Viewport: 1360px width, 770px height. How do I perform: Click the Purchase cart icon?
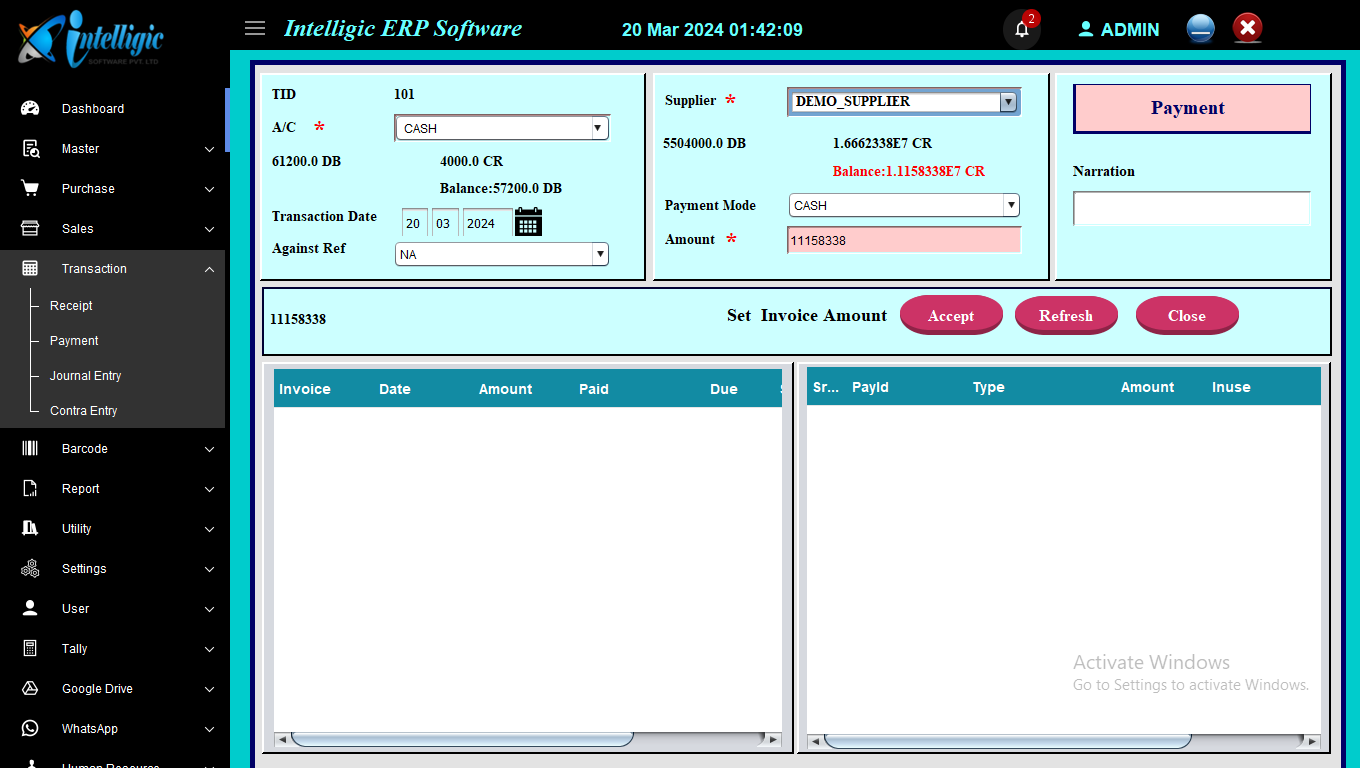(x=30, y=189)
